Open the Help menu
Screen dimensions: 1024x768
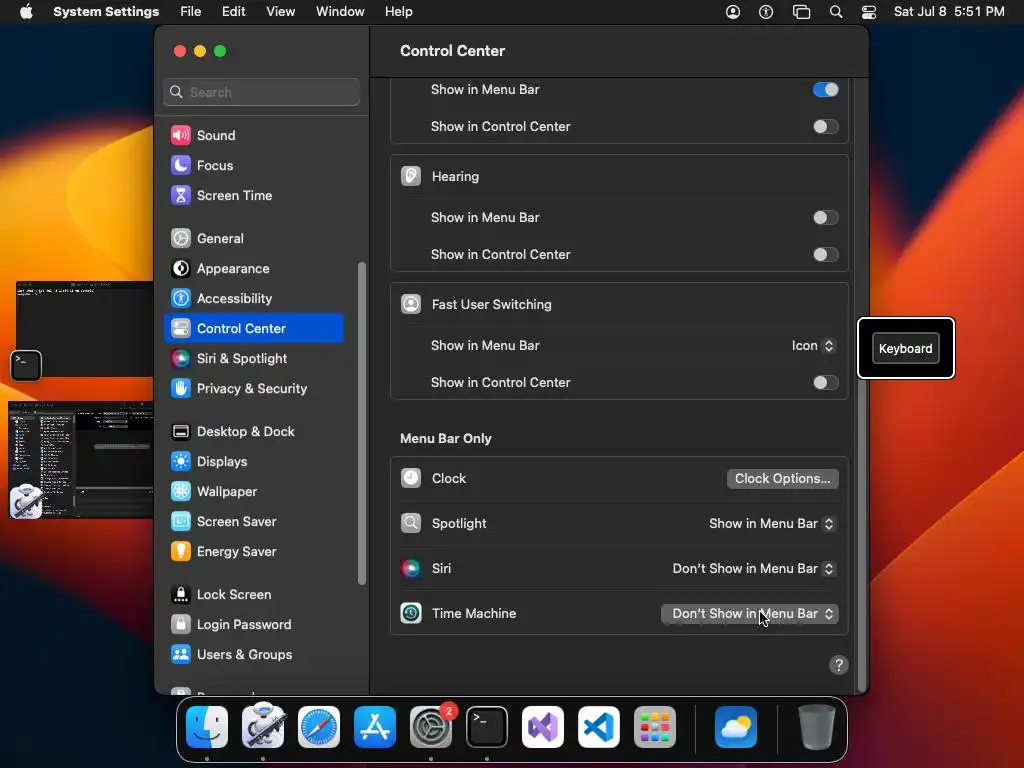coord(398,12)
